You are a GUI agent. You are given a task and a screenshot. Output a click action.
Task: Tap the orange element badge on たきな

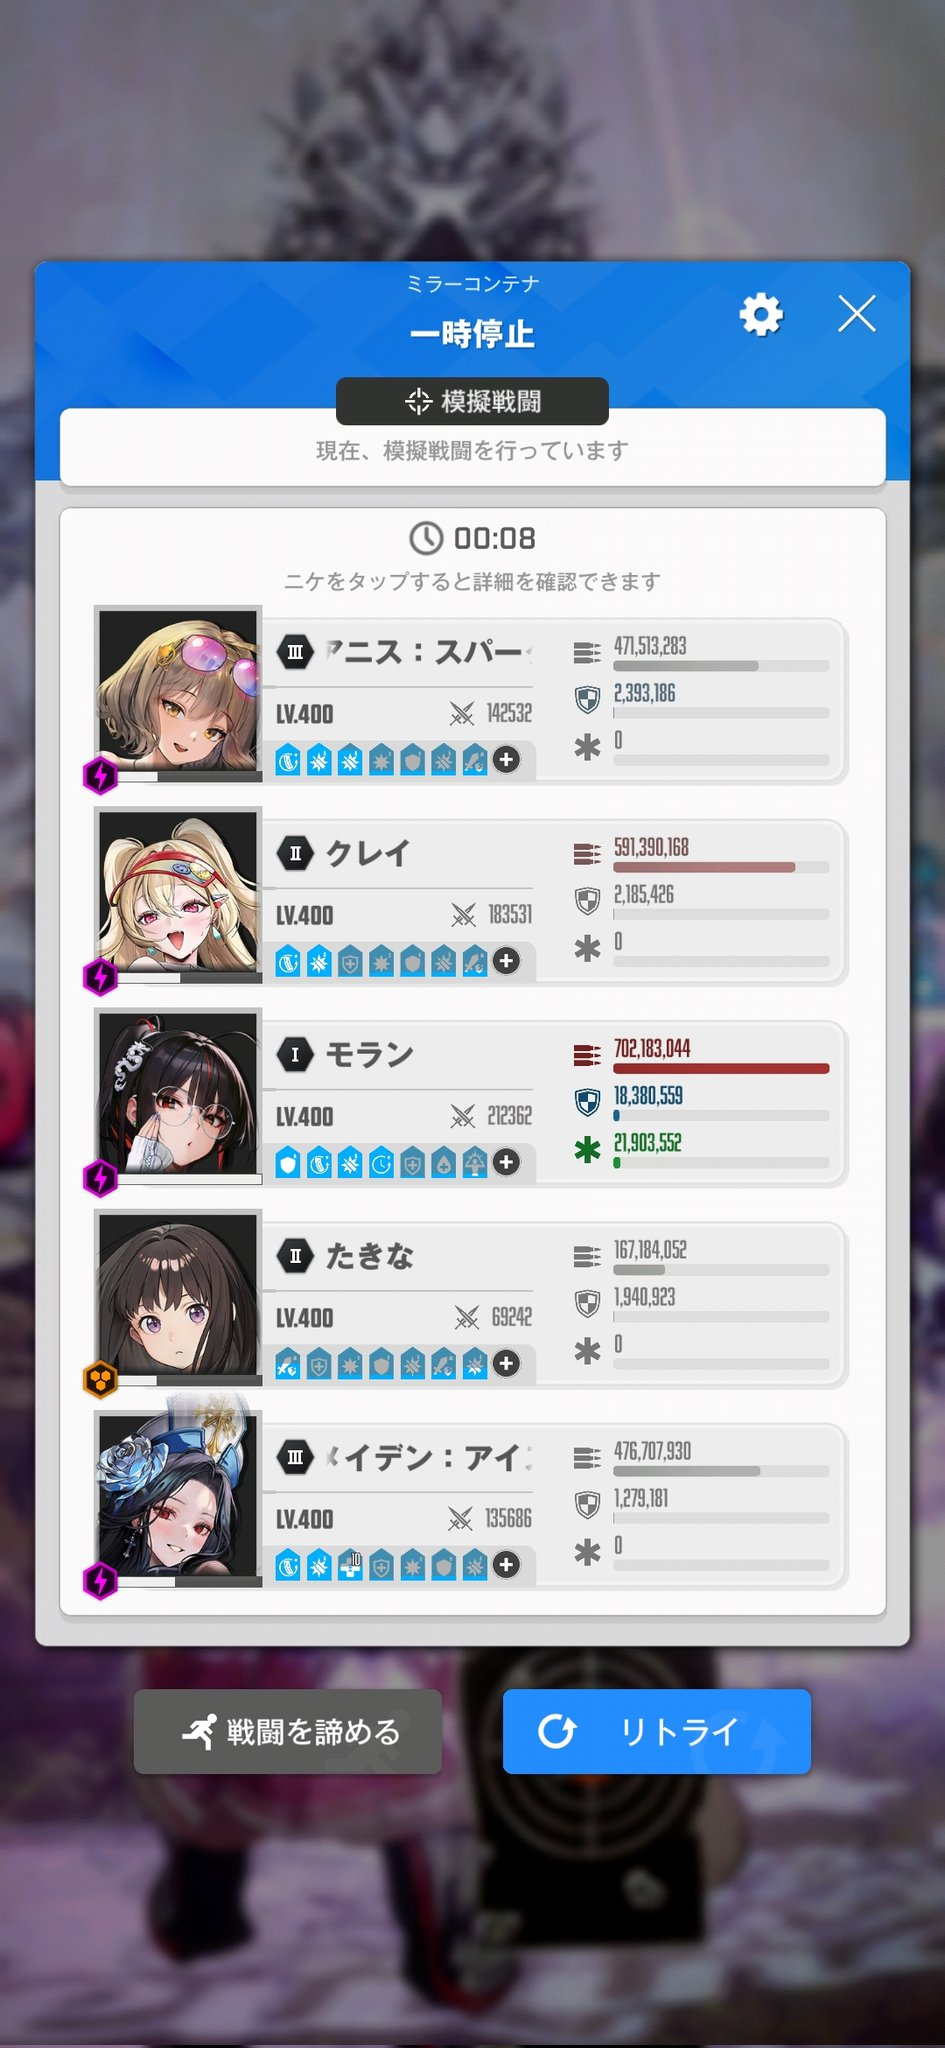tap(100, 1380)
